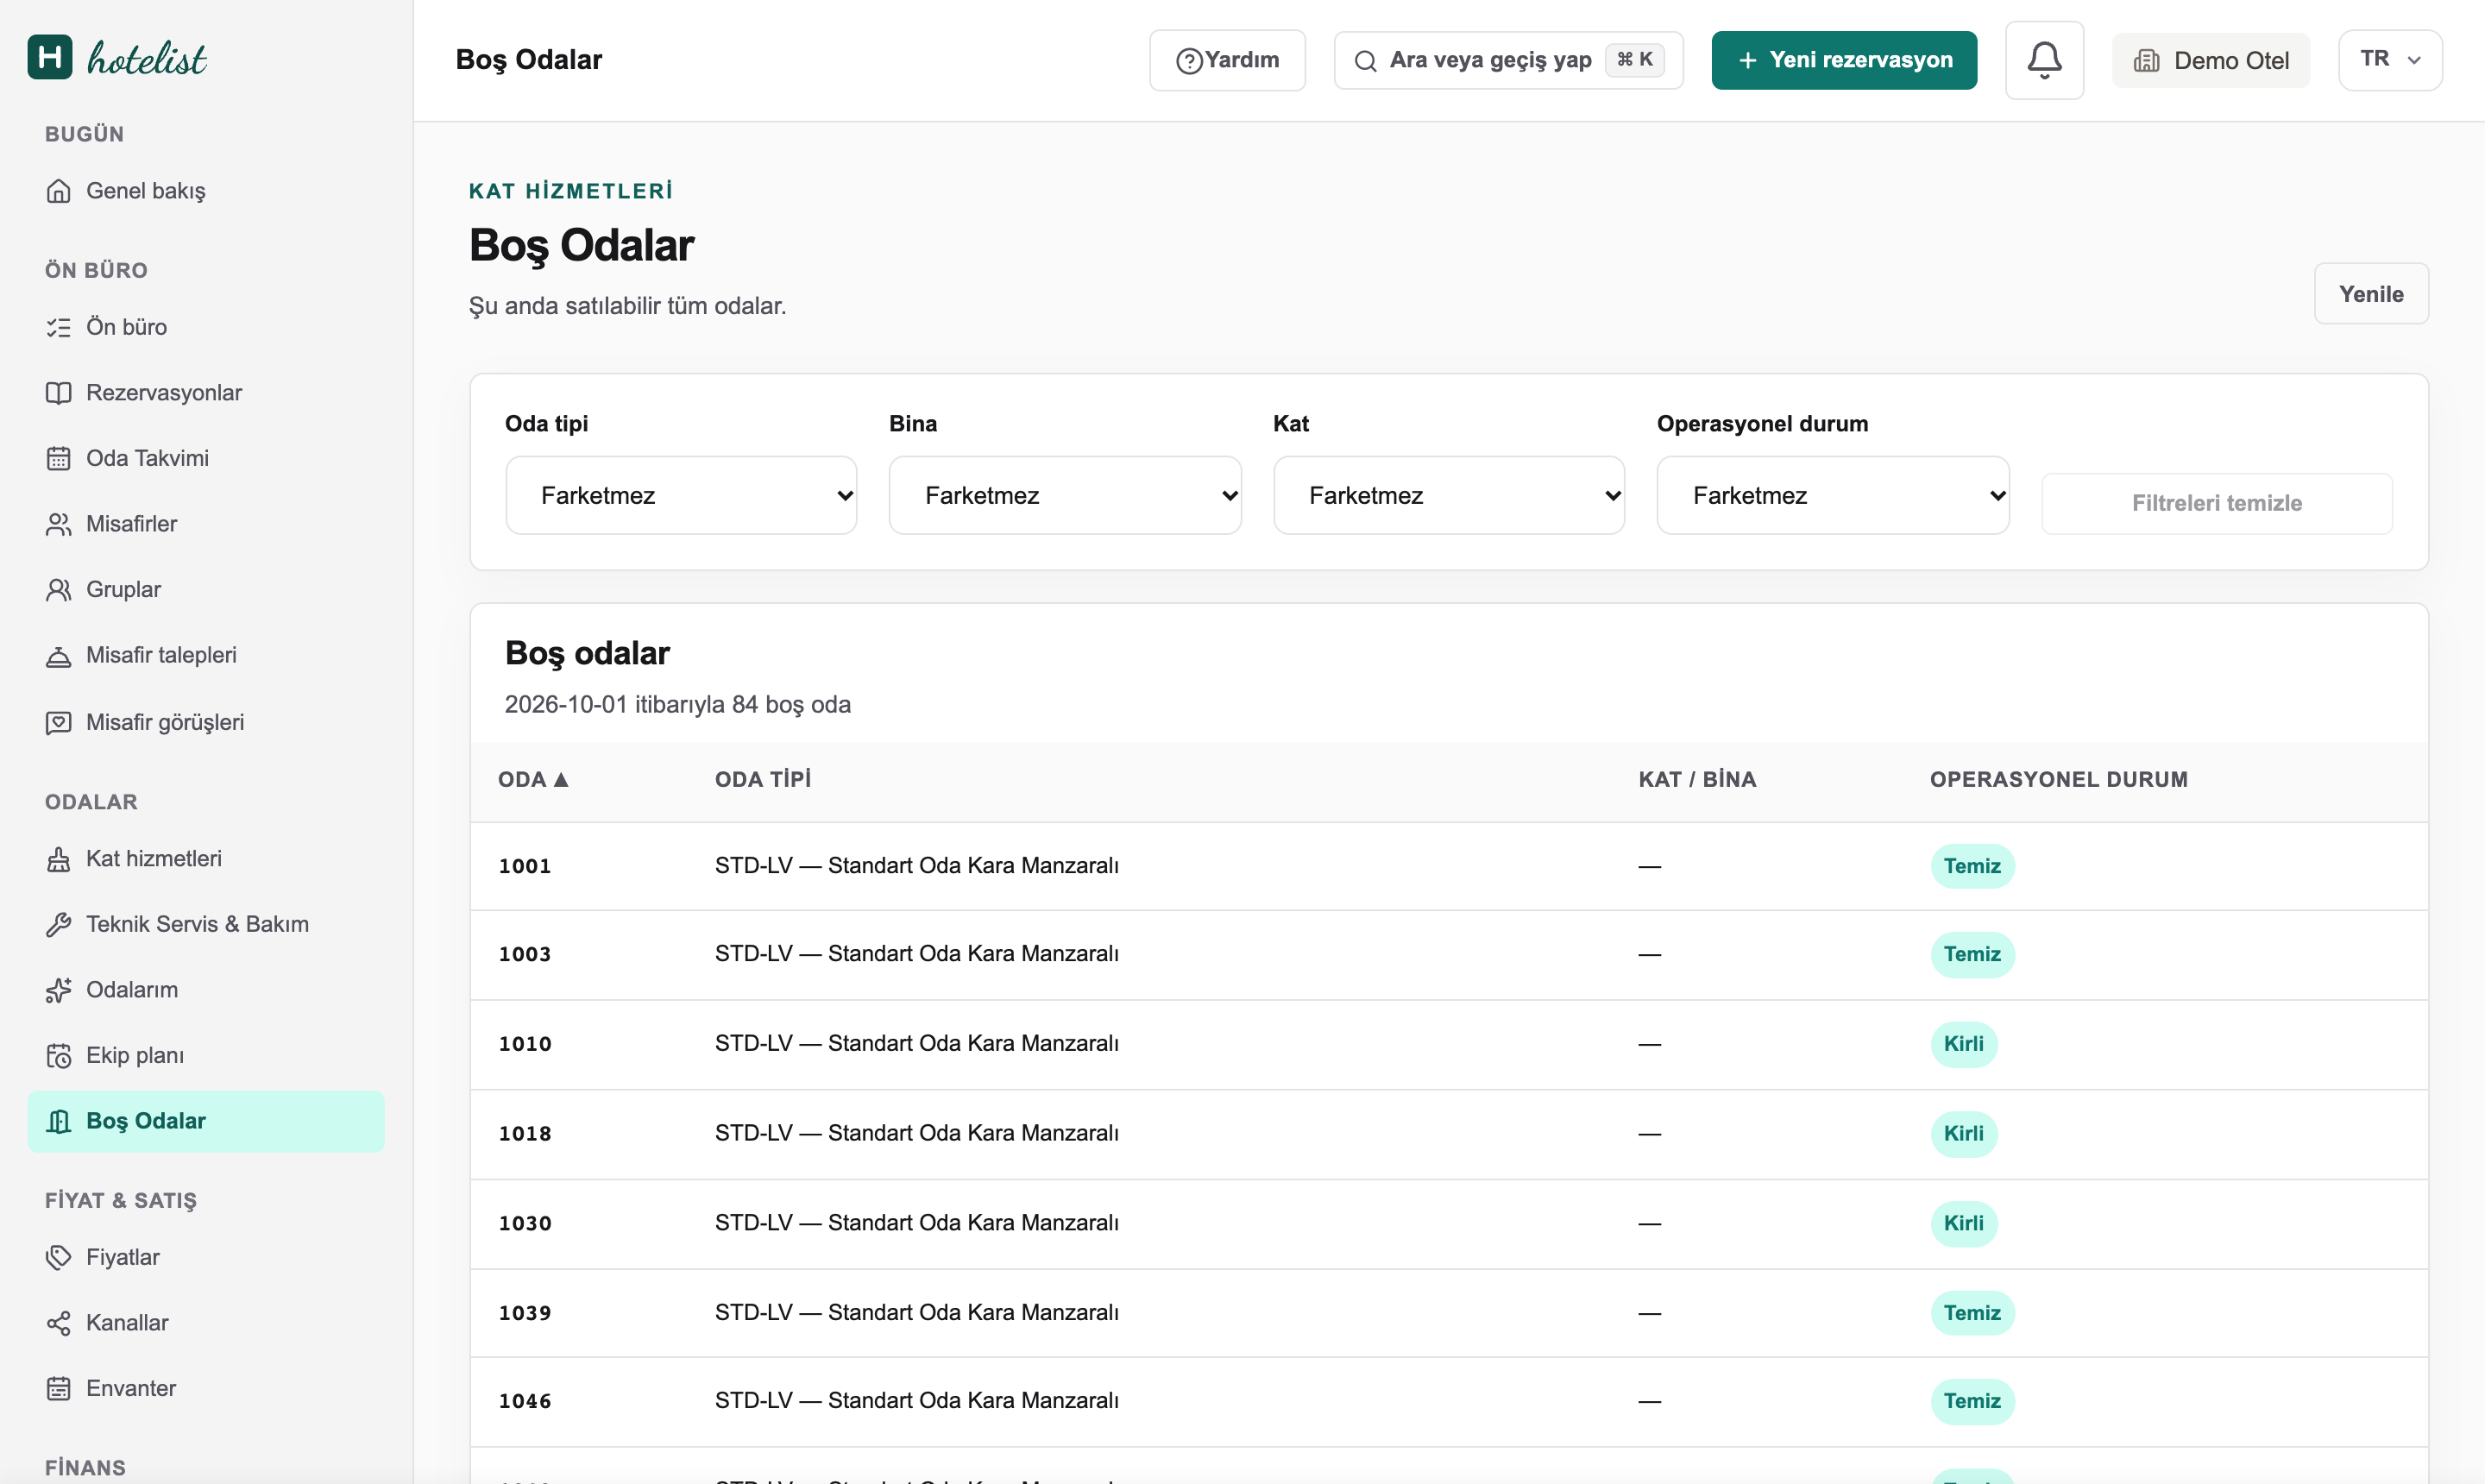The height and width of the screenshot is (1484, 2485).
Task: Open the TR language selector
Action: click(x=2390, y=60)
